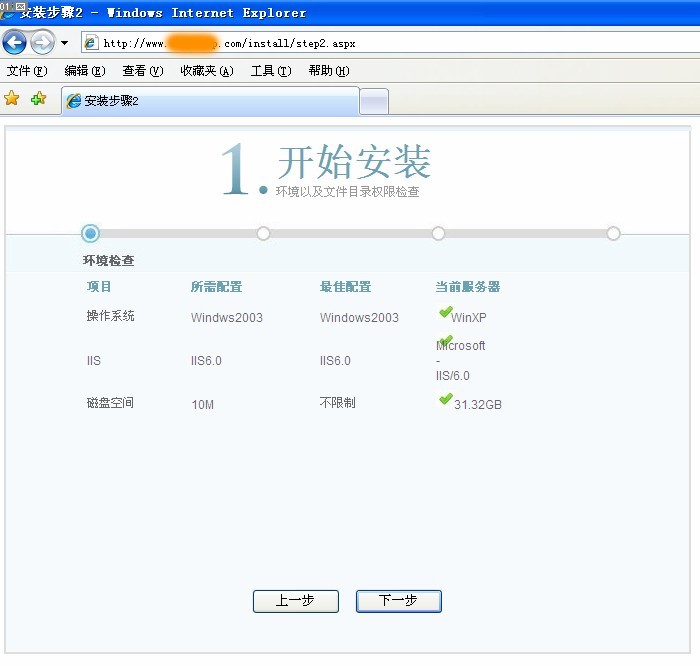Select the 安装步骤2 browser tab
Image resolution: width=700 pixels, height=666 pixels.
click(210, 101)
